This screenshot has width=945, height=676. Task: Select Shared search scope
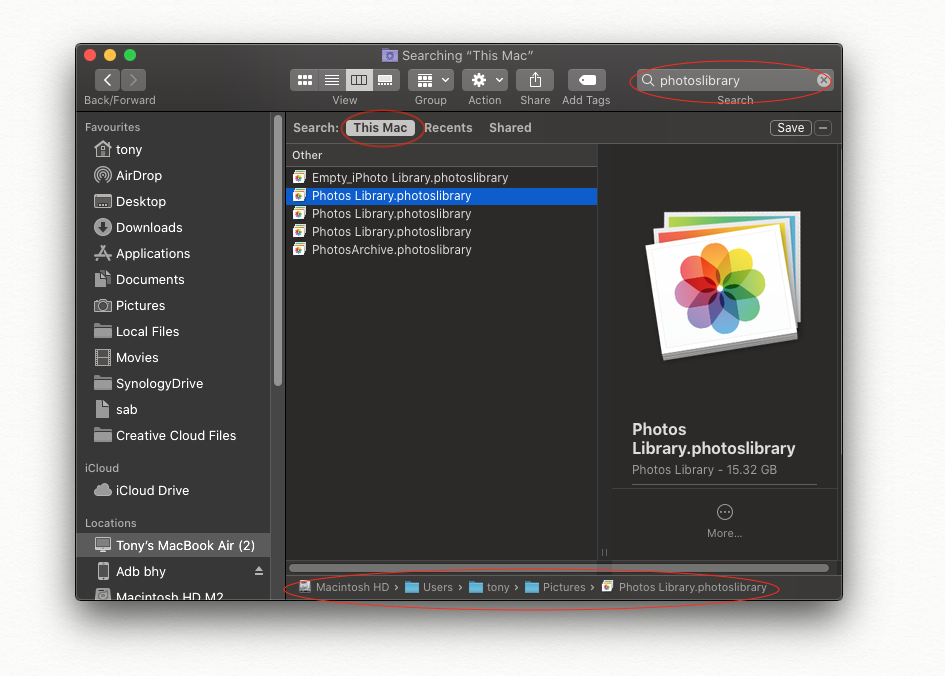(x=510, y=128)
